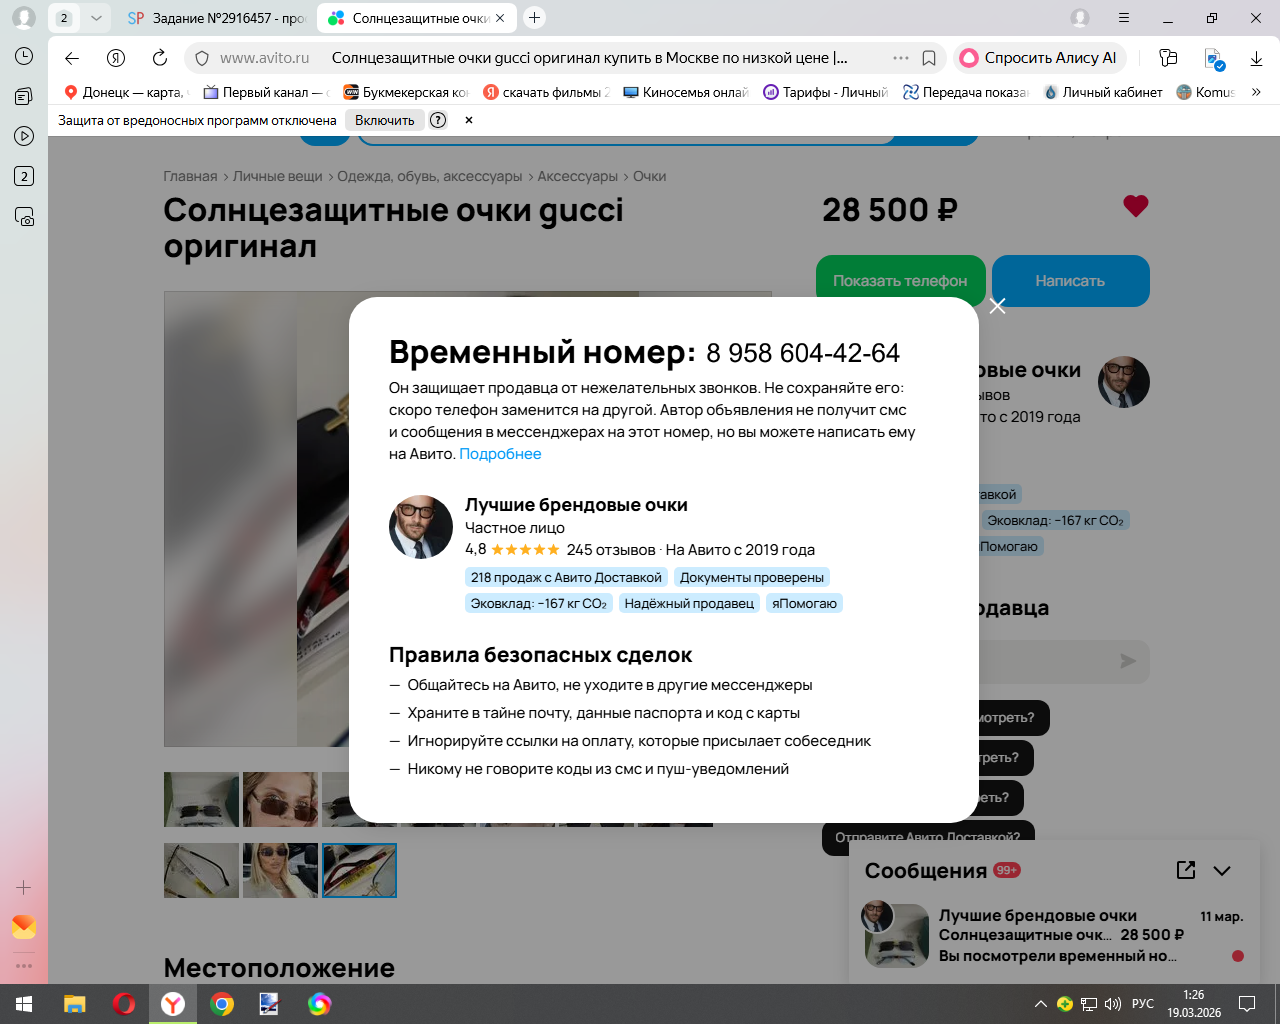Click Включить to enable malware protection
Viewport: 1280px width, 1024px height.
pos(384,120)
